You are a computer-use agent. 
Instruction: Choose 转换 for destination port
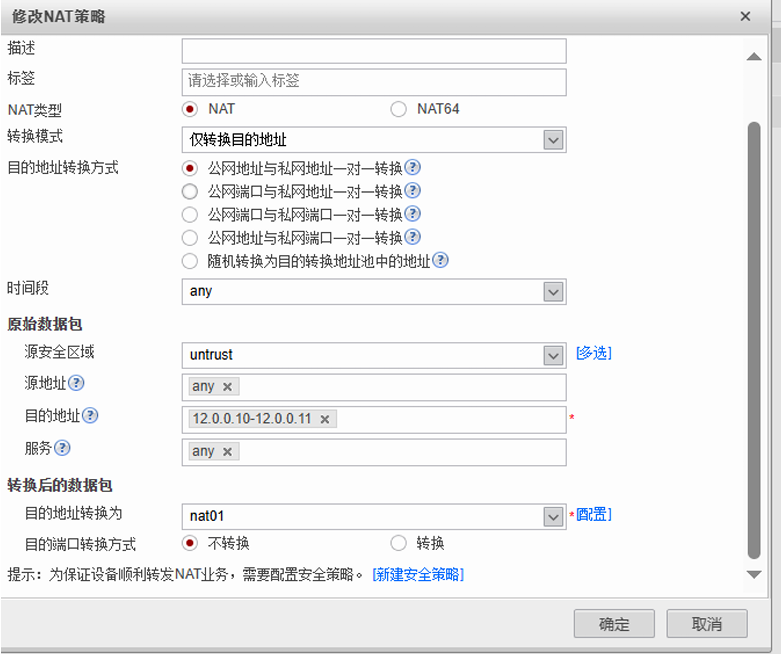[398, 543]
